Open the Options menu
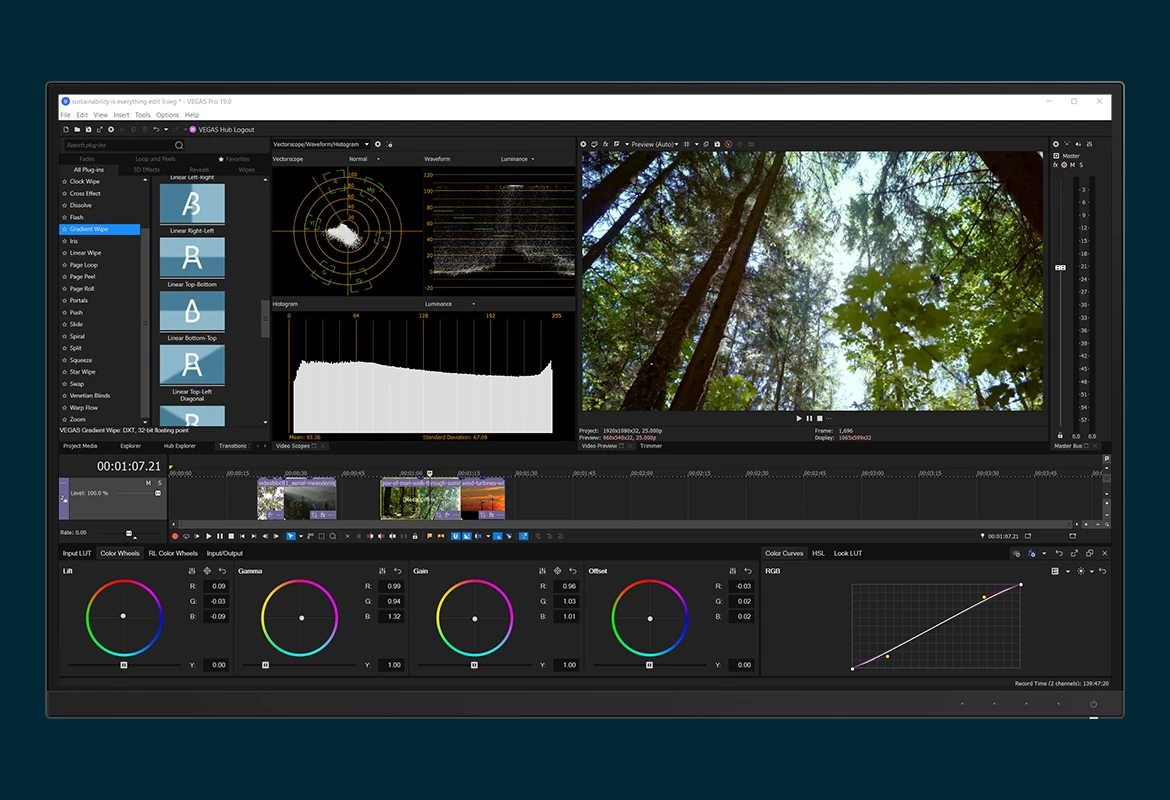1170x800 pixels. pos(167,114)
